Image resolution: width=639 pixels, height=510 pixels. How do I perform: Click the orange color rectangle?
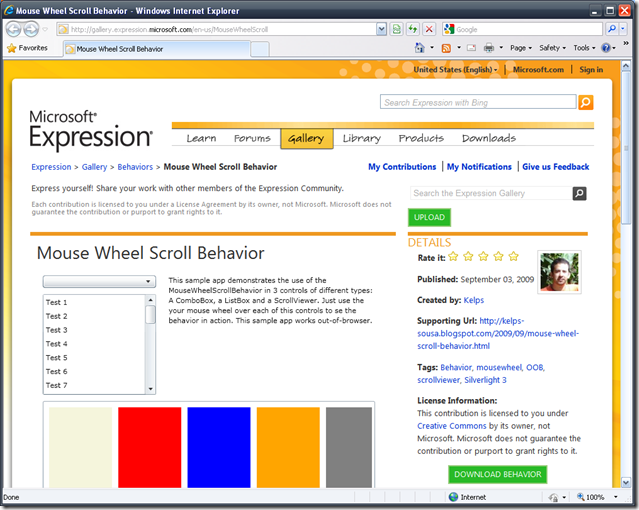coord(288,447)
